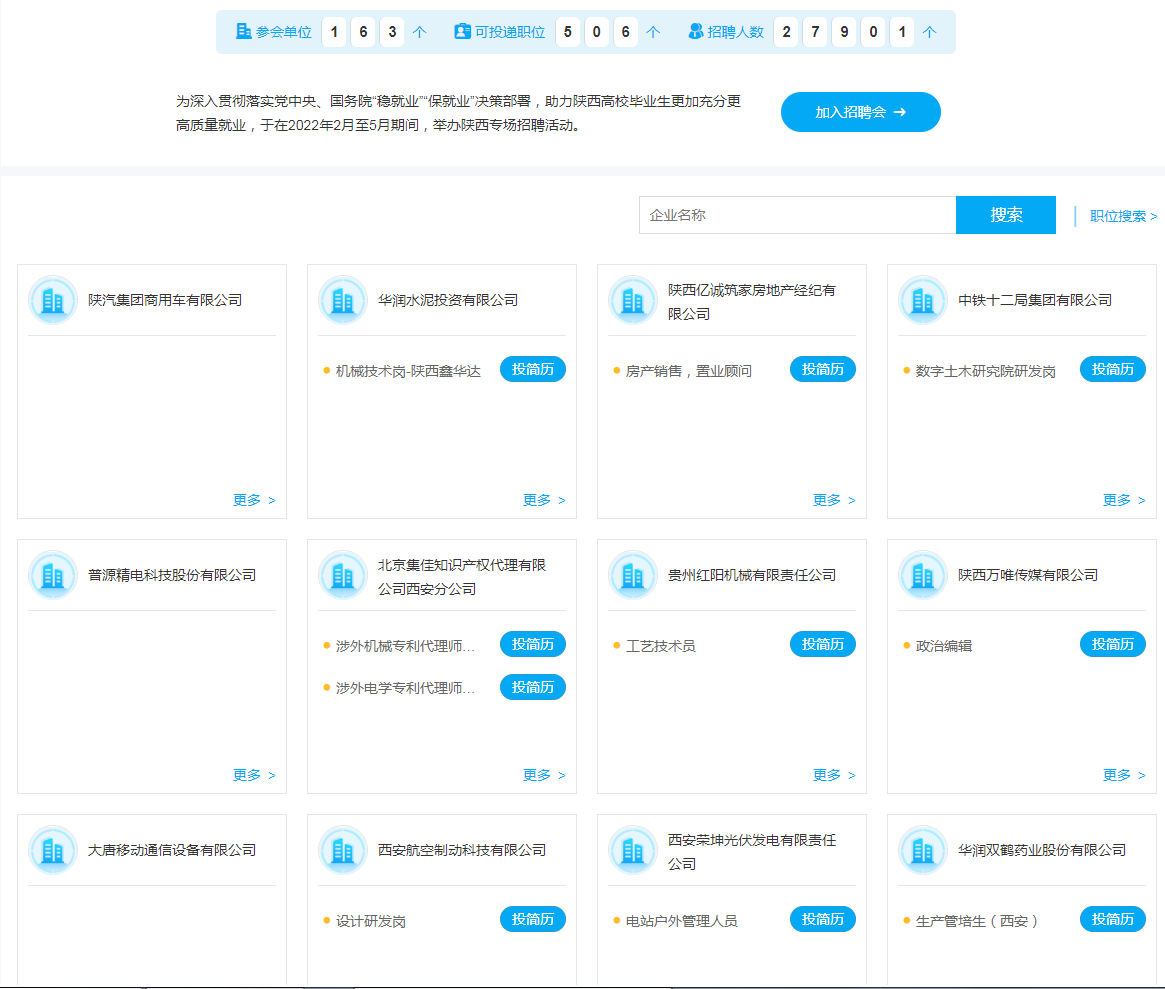1165x989 pixels.
Task: Submit resume for 电站户外管理人员
Action: pyautogui.click(x=822, y=919)
